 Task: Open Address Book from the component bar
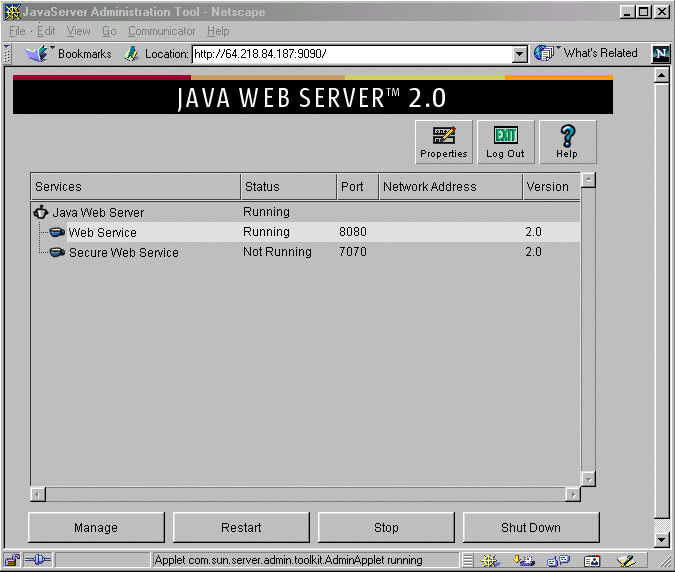click(x=592, y=560)
